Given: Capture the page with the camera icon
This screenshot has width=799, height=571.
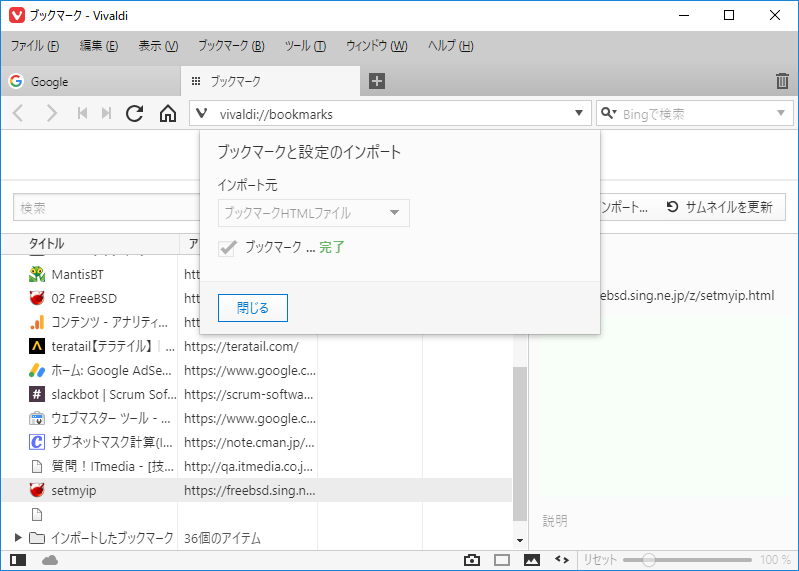Looking at the screenshot, I should point(472,560).
